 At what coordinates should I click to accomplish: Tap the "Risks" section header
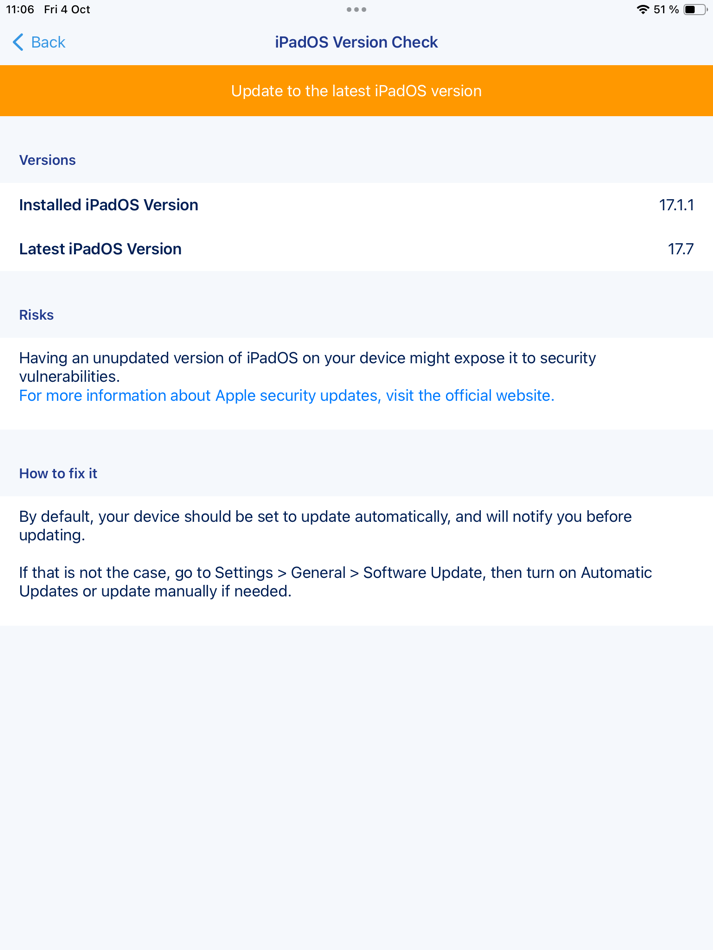[x=36, y=315]
